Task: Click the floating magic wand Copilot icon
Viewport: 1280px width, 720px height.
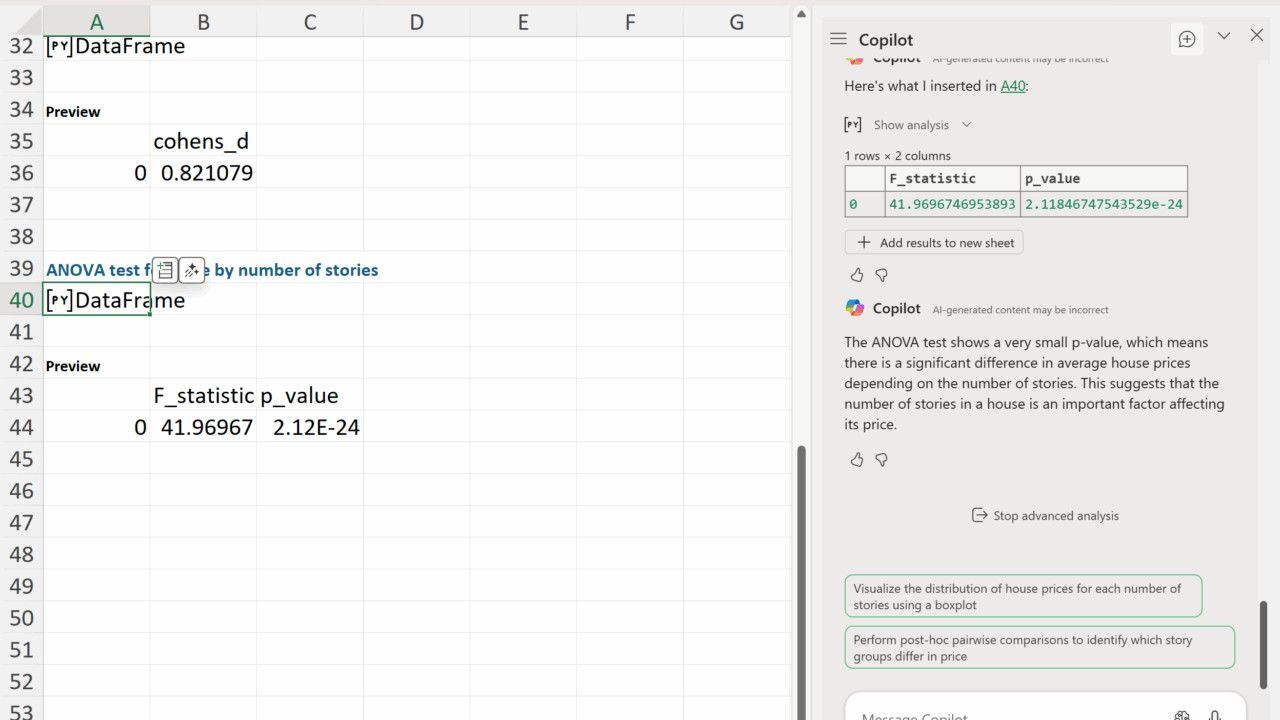Action: tap(192, 270)
